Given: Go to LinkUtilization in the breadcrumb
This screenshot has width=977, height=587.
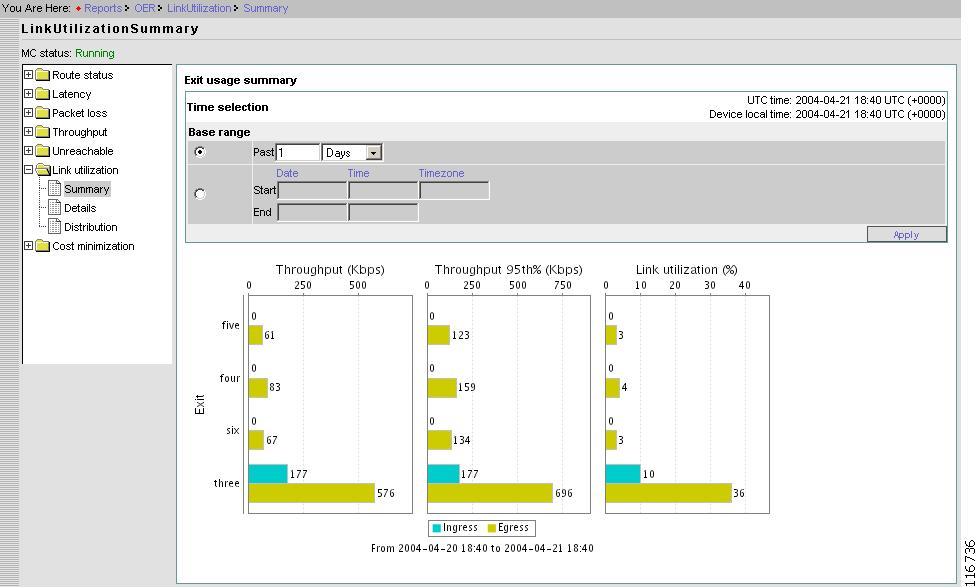Looking at the screenshot, I should coord(199,8).
